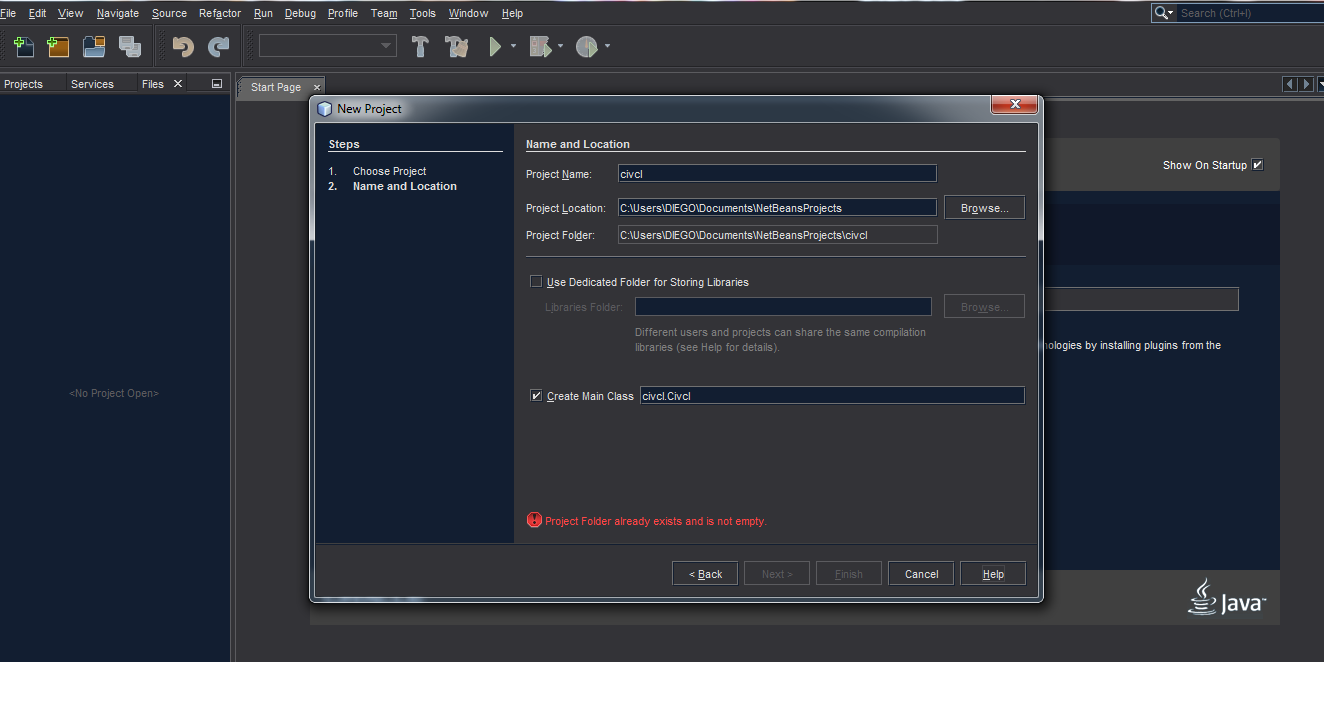Click the Back button

(705, 574)
